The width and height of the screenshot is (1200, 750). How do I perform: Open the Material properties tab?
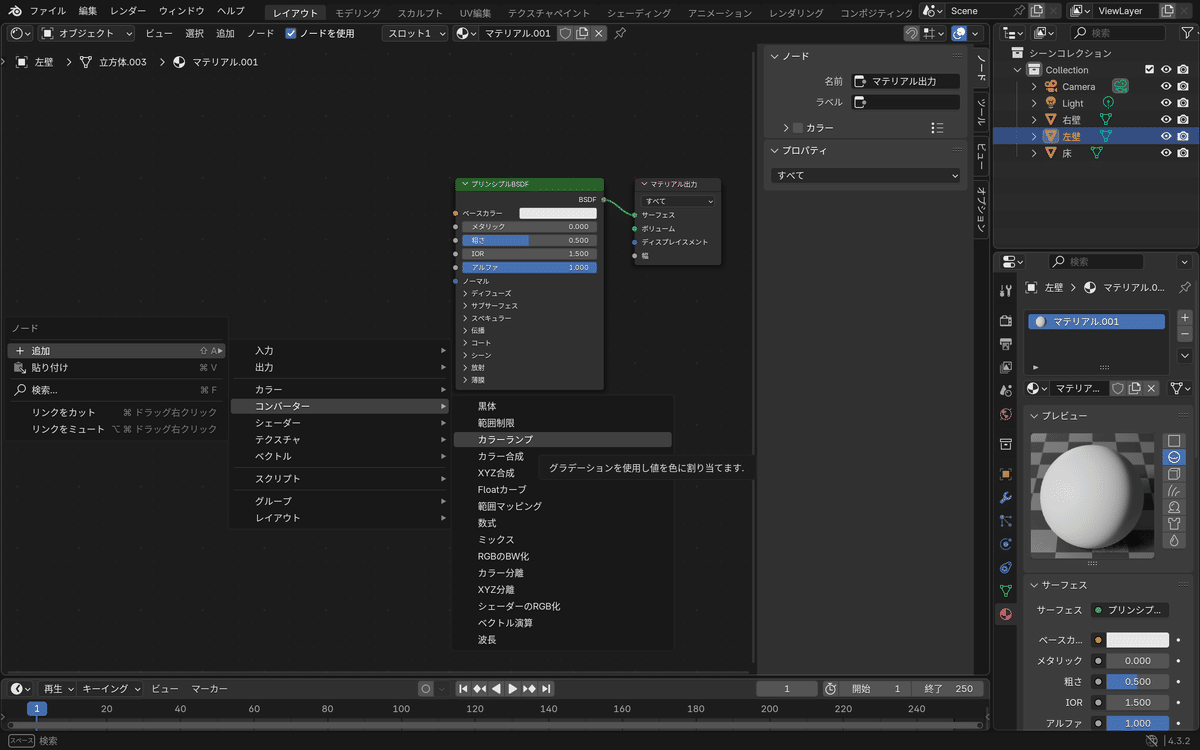(1006, 615)
